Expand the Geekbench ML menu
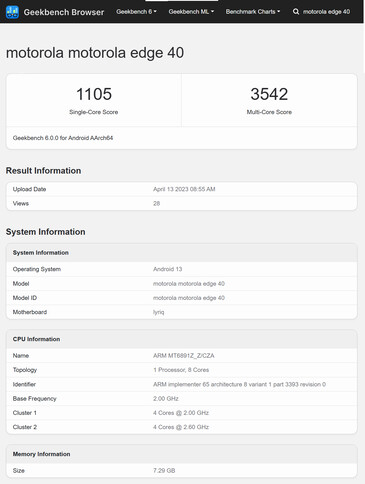 tap(191, 12)
